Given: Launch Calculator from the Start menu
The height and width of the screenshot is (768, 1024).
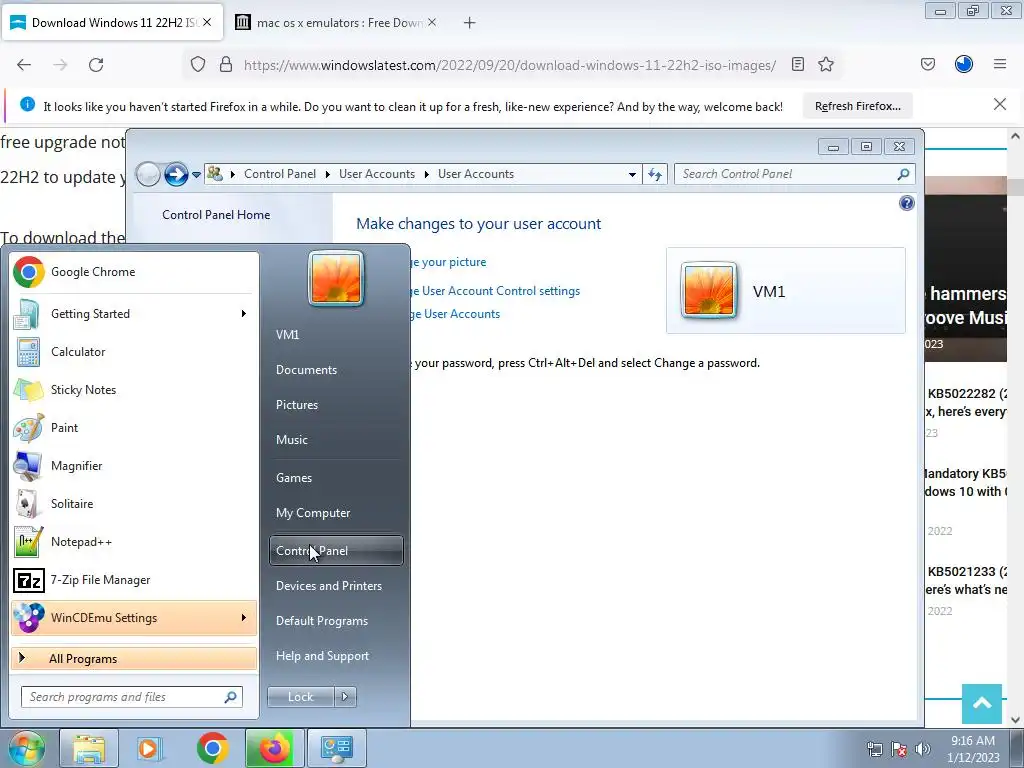Looking at the screenshot, I should coord(134,352).
